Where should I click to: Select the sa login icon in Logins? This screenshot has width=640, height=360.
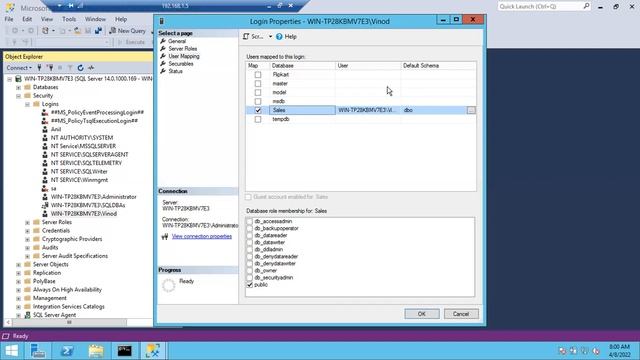pyautogui.click(x=45, y=188)
